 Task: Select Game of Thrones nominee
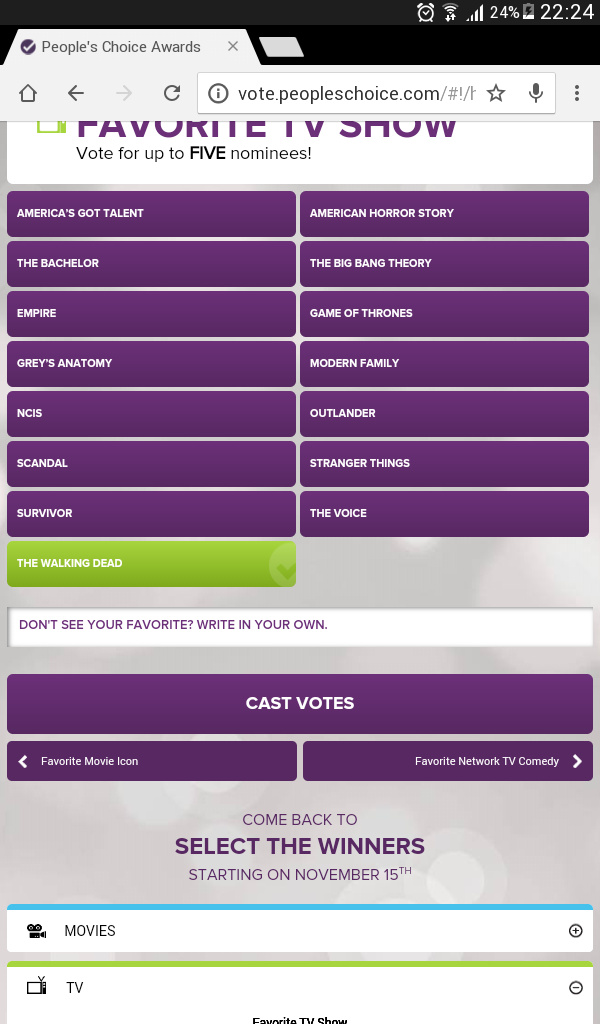point(445,313)
